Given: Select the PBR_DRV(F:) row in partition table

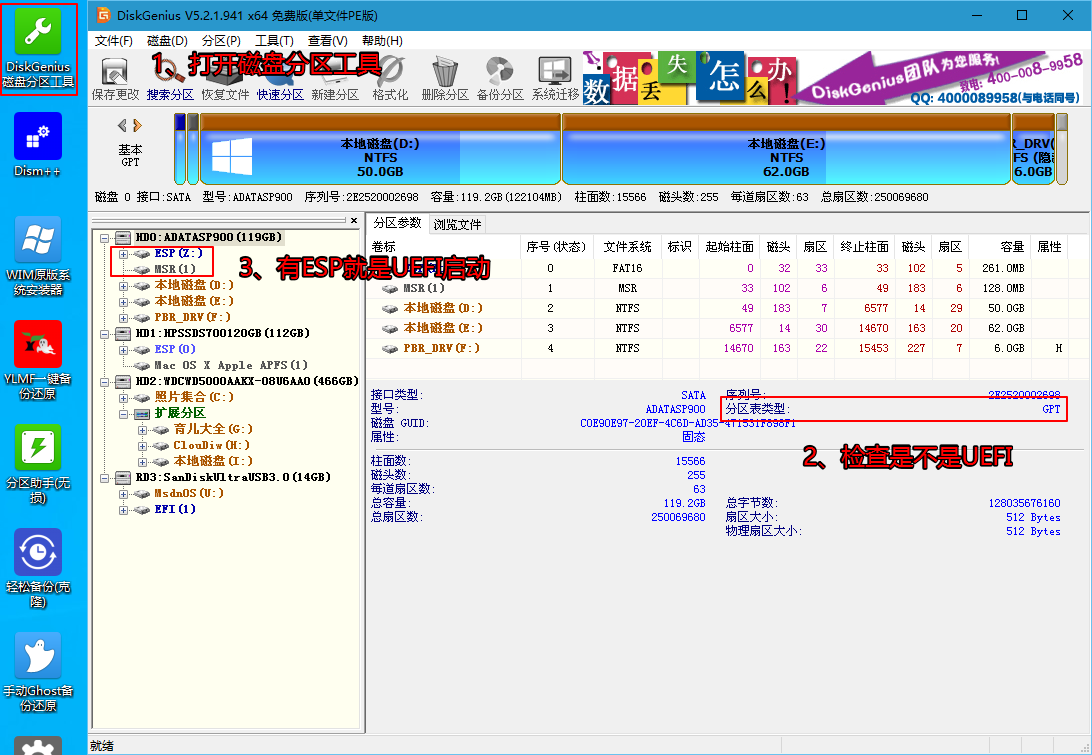Looking at the screenshot, I should click(441, 348).
